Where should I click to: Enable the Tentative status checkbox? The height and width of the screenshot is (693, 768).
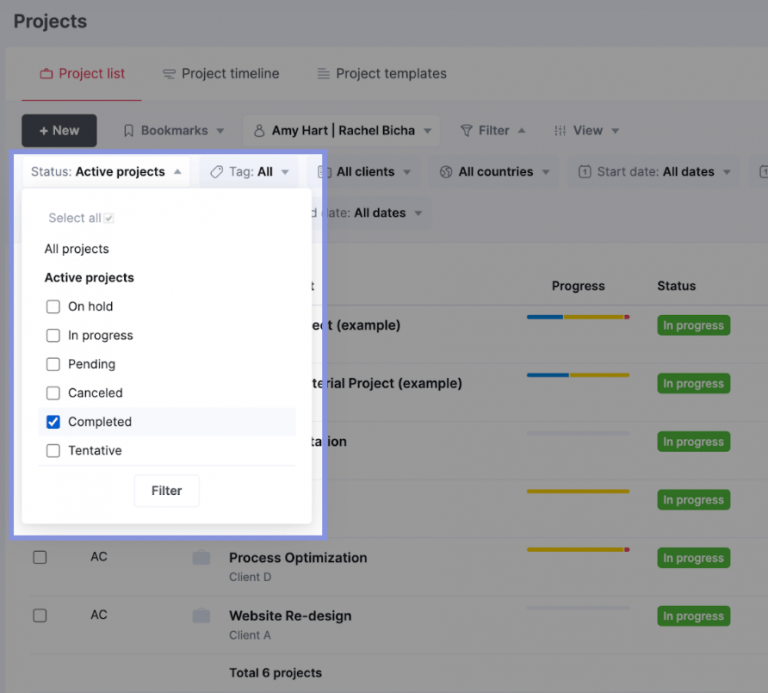click(x=54, y=451)
